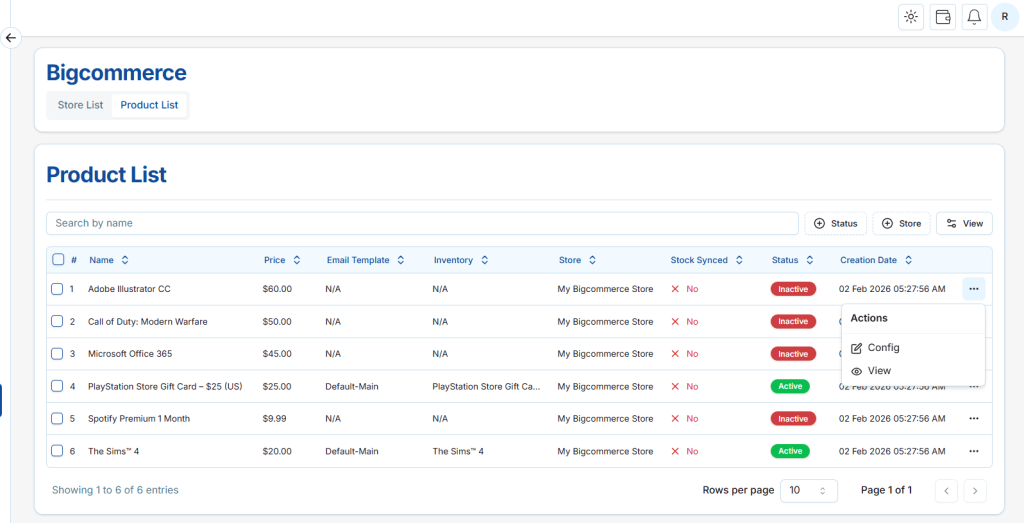
Task: Toggle the light/dark theme sun icon
Action: click(x=911, y=17)
